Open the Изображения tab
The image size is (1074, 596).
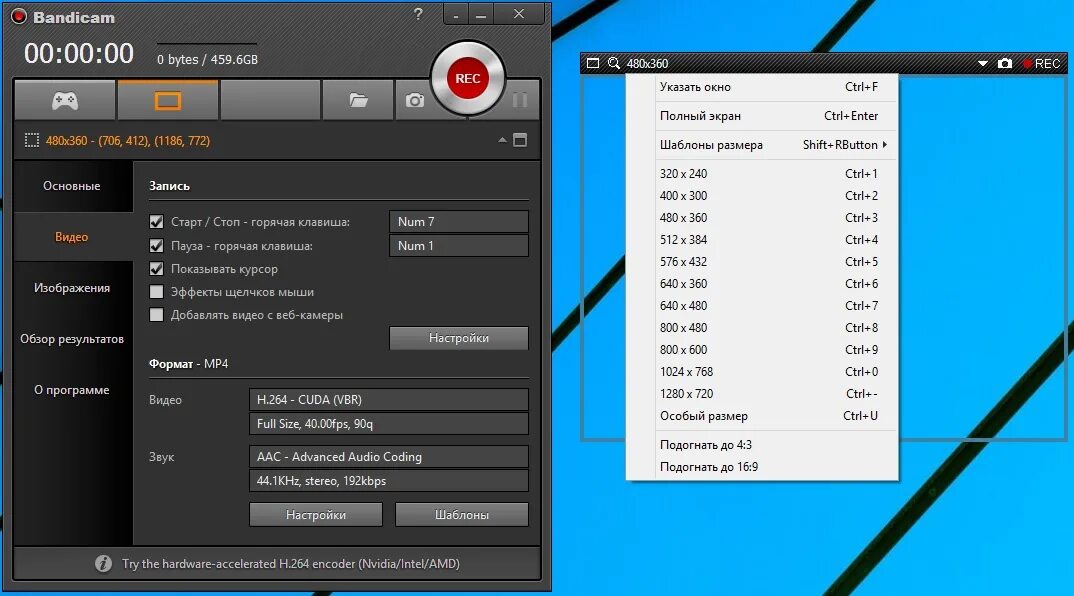[72, 288]
